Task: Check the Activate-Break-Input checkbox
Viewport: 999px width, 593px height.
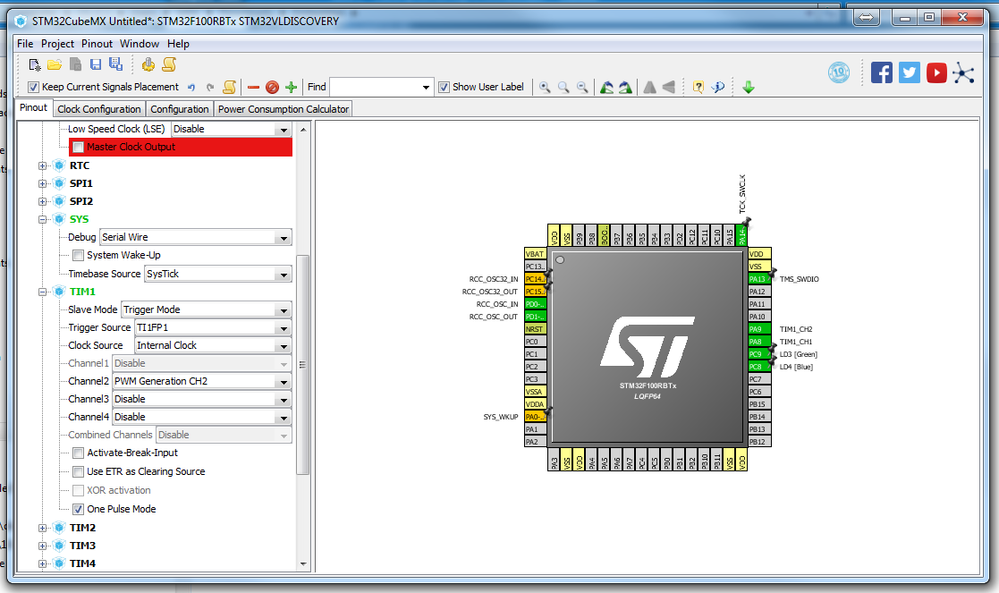Action: pos(78,453)
